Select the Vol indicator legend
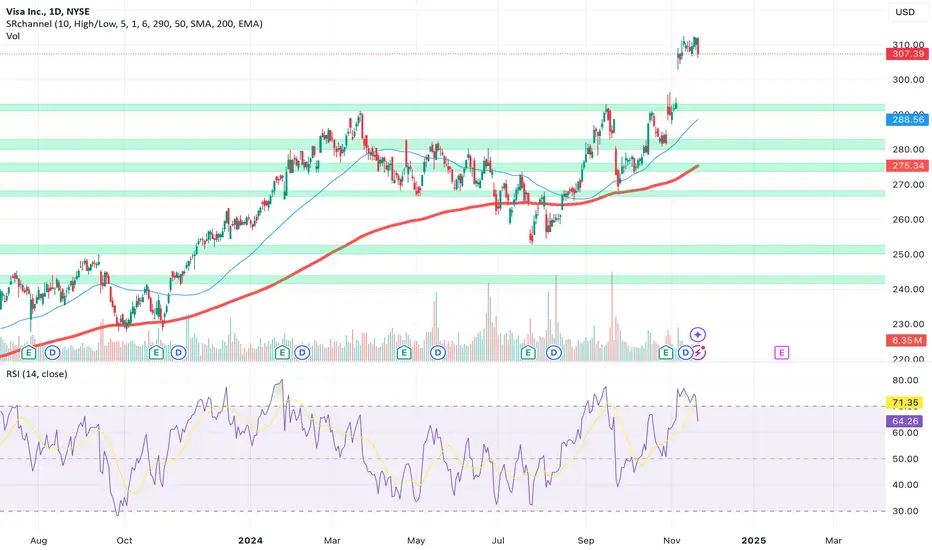 point(13,36)
